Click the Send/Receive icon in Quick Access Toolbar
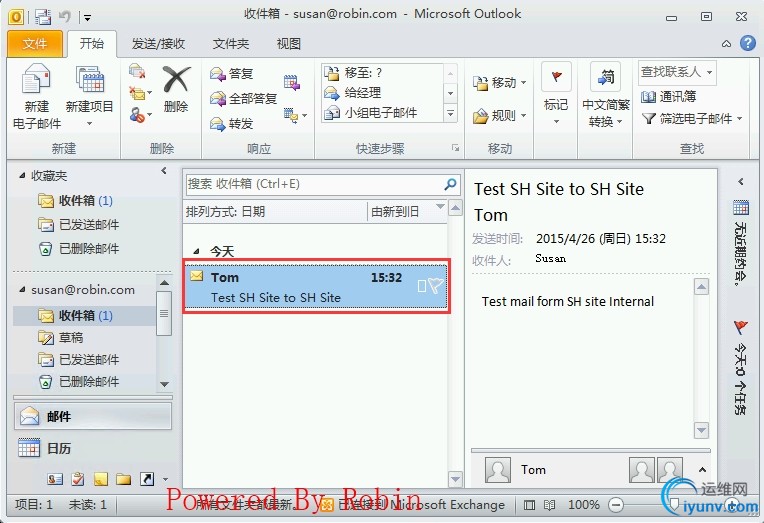The image size is (764, 523). [x=43, y=17]
